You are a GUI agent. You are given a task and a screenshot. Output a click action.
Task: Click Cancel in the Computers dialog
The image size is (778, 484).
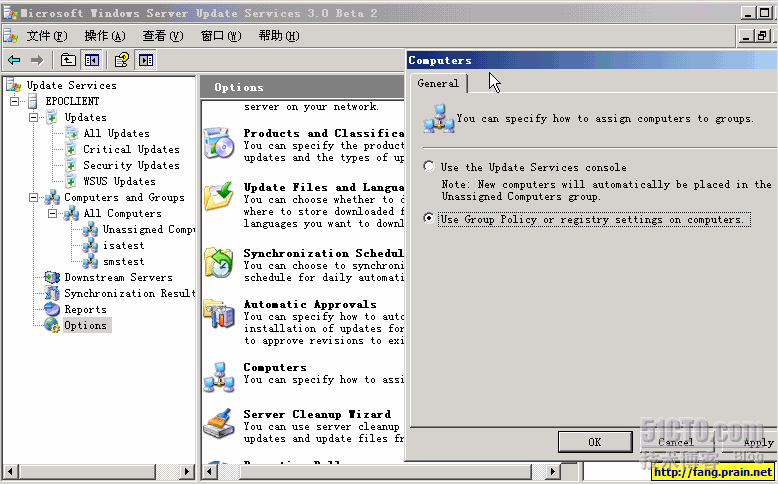676,442
